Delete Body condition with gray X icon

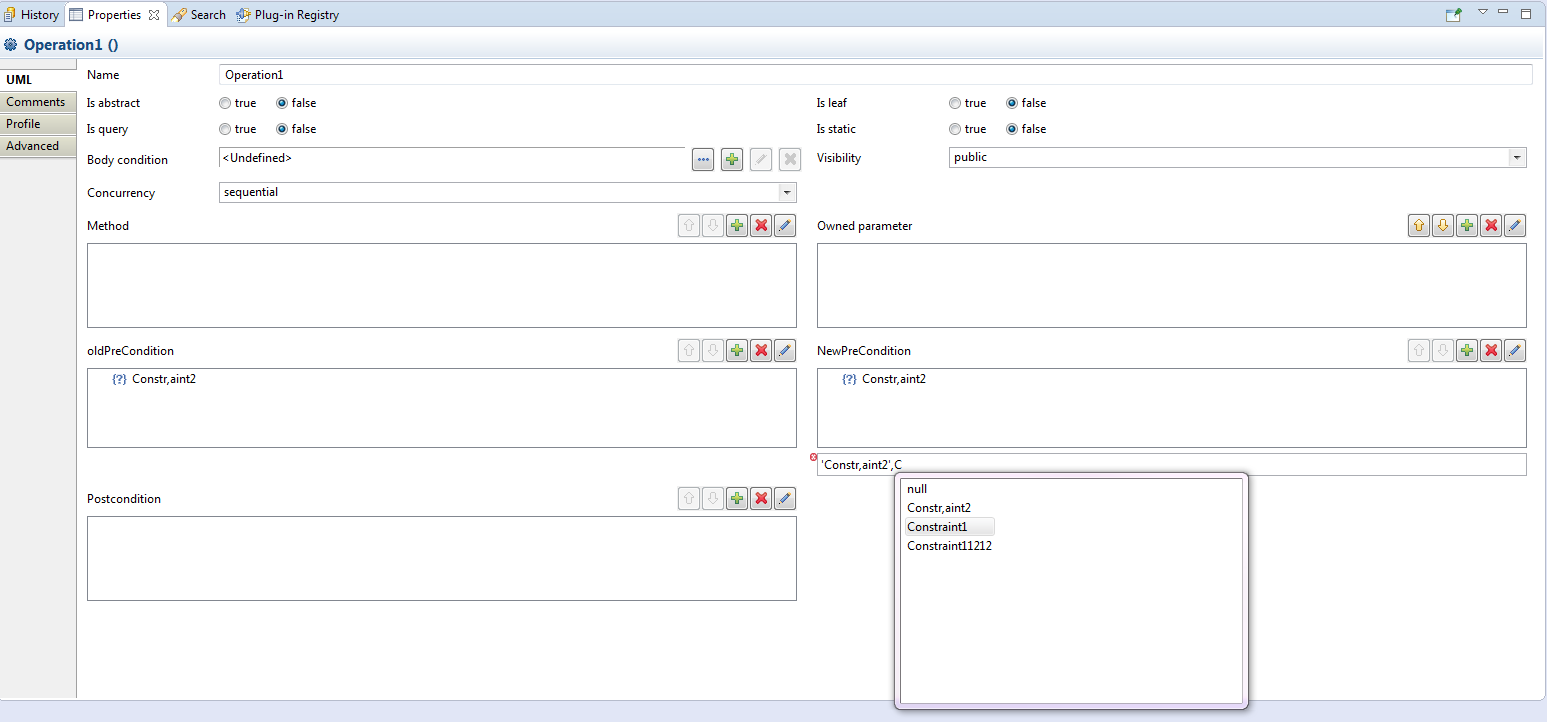click(790, 159)
